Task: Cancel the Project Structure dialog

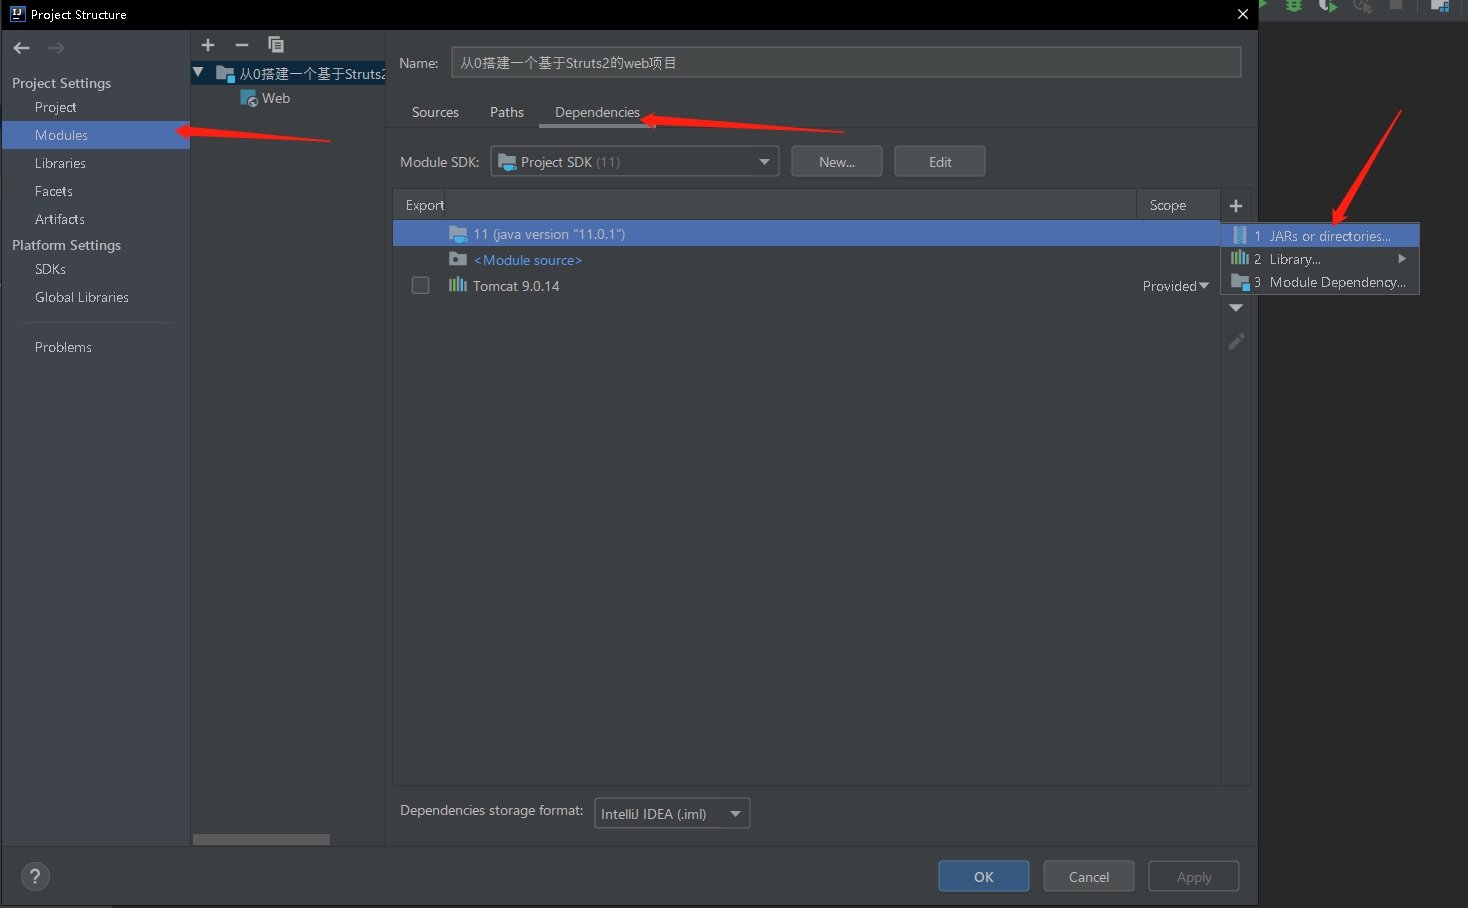Action: tap(1089, 877)
